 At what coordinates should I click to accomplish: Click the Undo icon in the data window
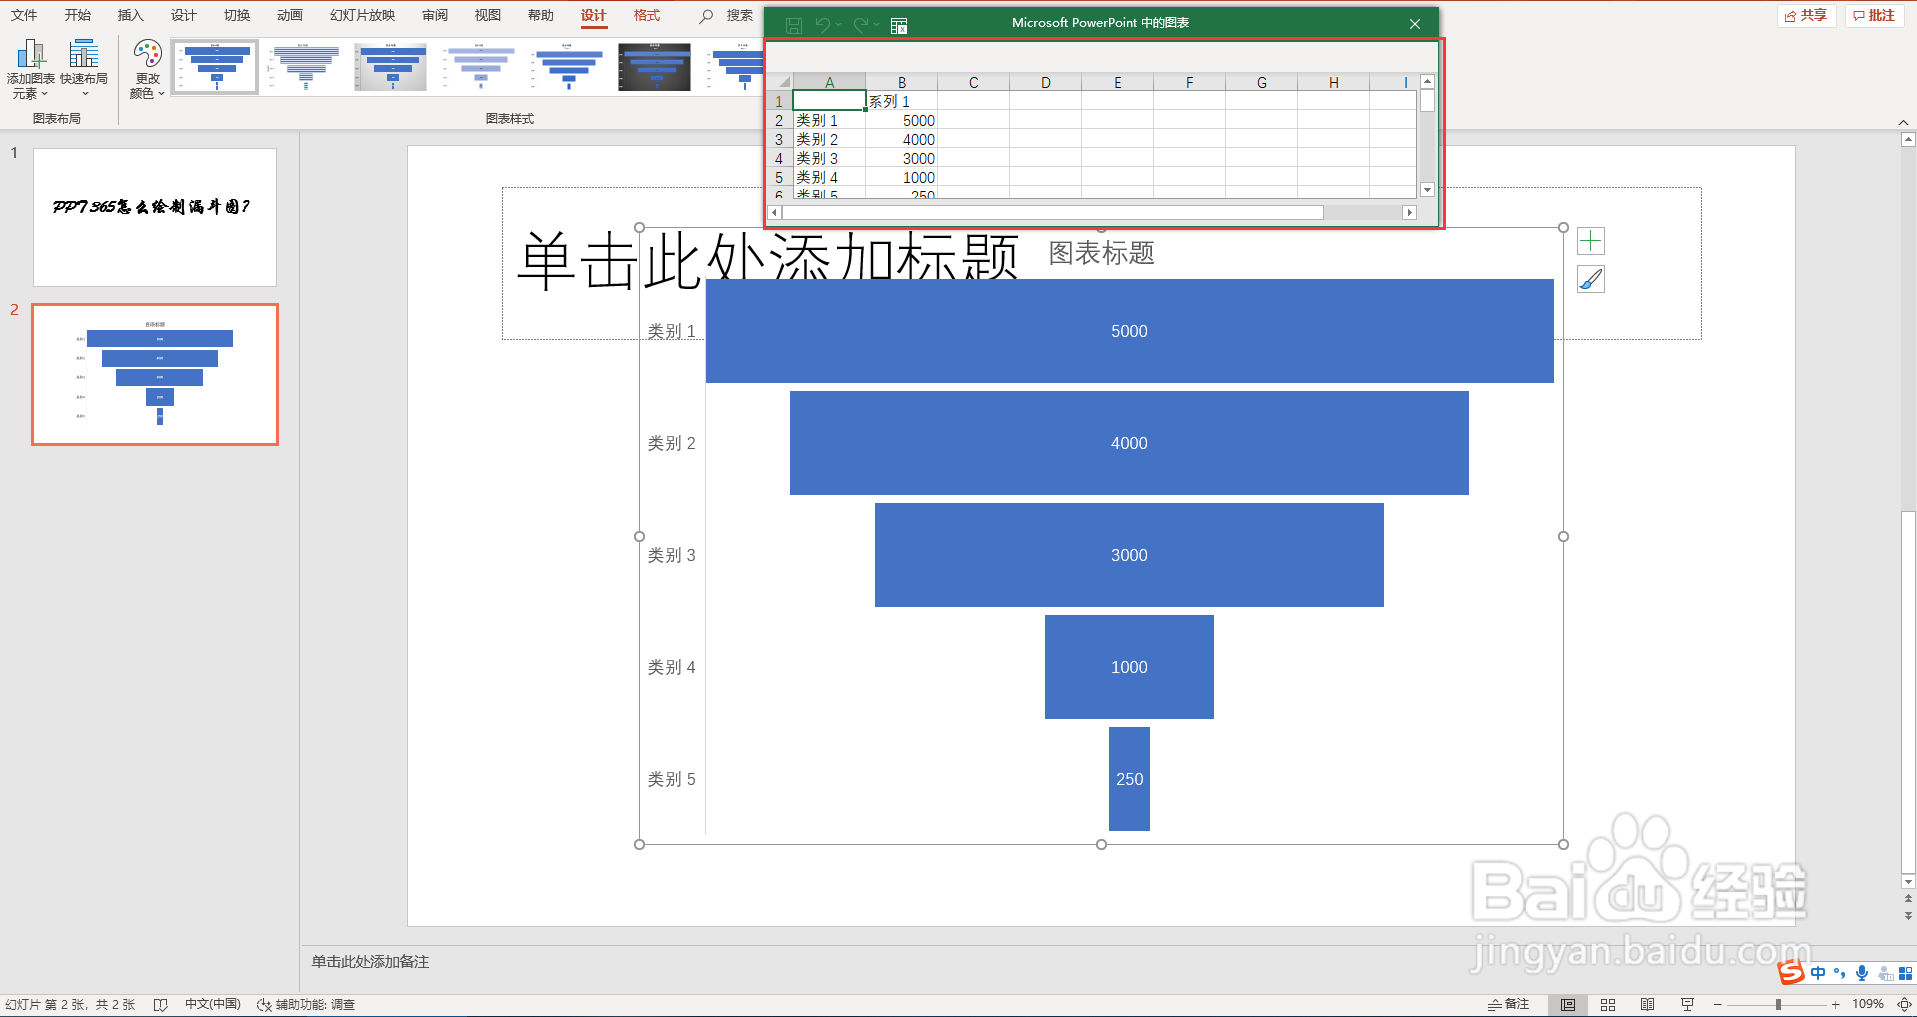pyautogui.click(x=823, y=24)
